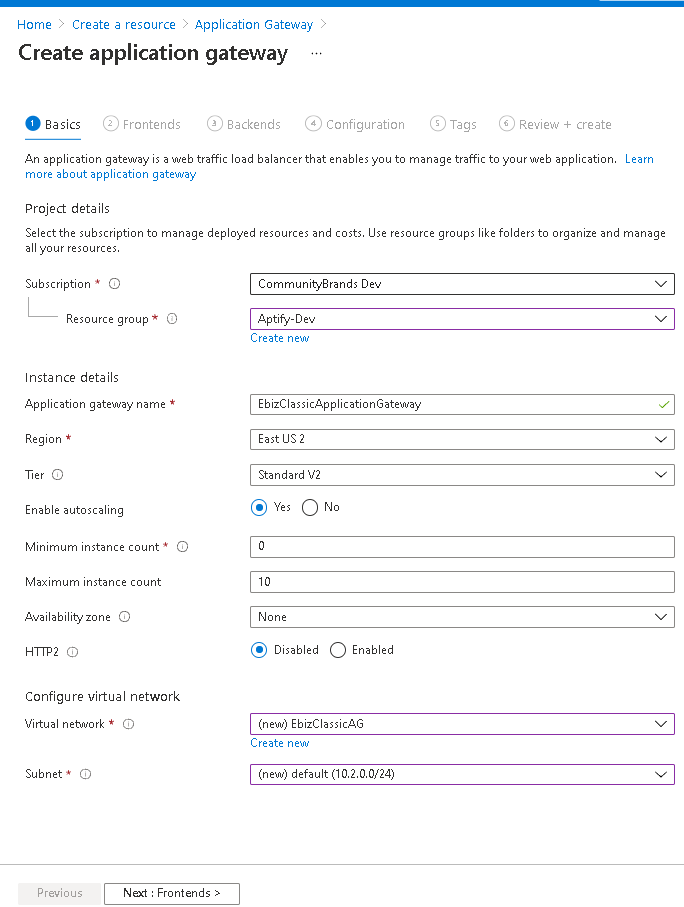Click the Next: Frontends button
The height and width of the screenshot is (907, 684).
point(171,893)
